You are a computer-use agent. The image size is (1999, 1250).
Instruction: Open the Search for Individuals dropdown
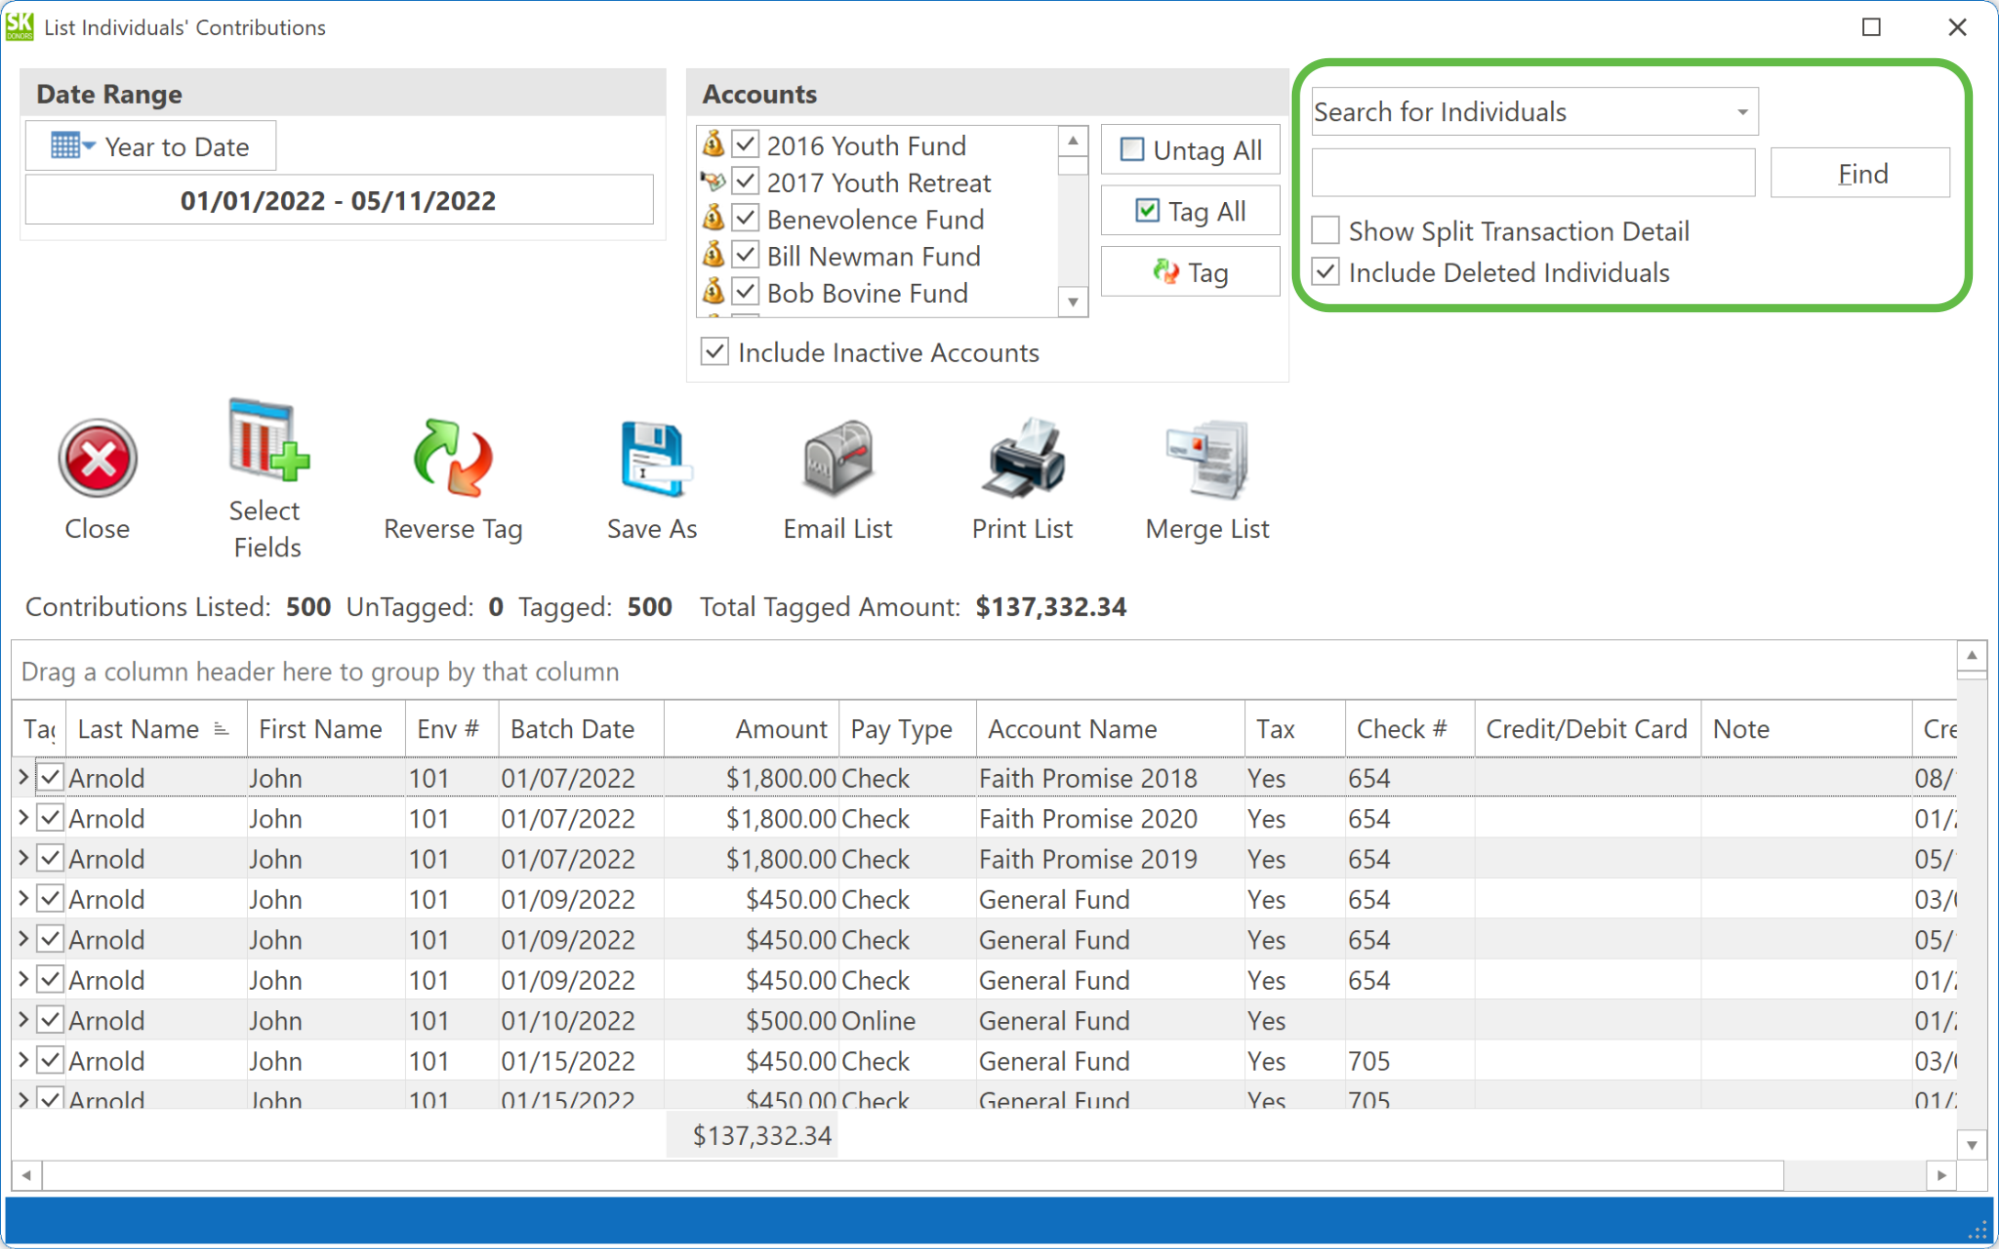[x=1740, y=111]
